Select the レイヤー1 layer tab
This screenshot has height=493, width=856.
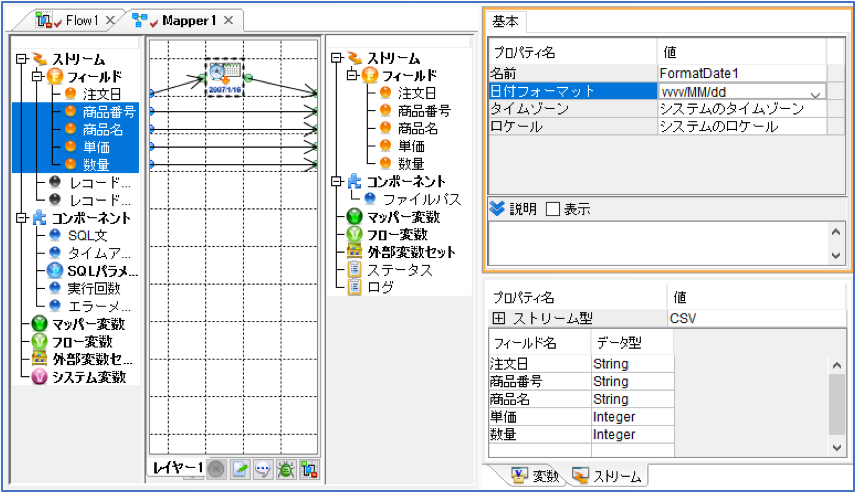click(x=177, y=467)
